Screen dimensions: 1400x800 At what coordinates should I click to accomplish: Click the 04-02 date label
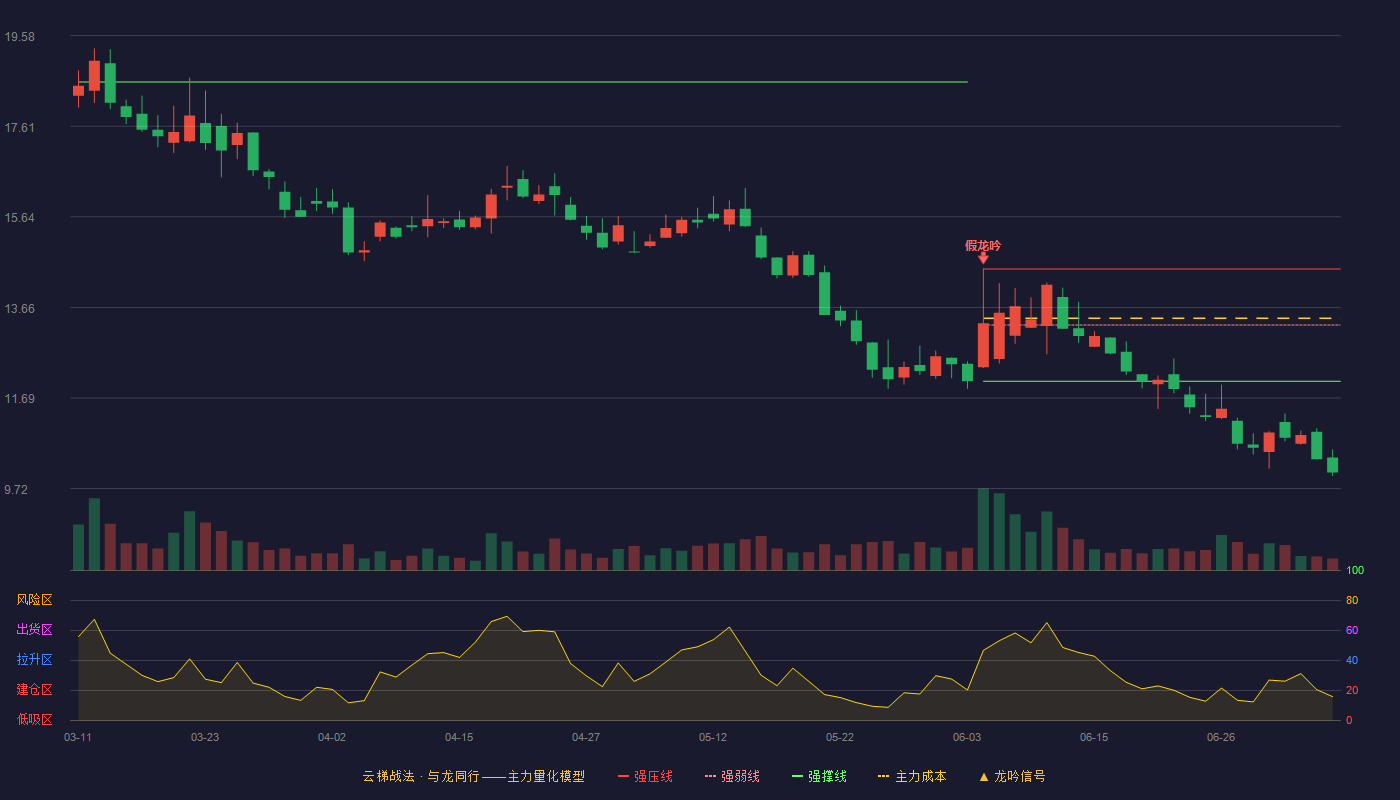[x=332, y=737]
